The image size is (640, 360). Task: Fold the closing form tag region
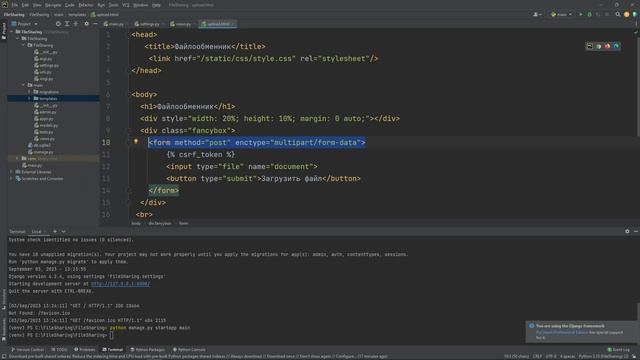[128, 191]
